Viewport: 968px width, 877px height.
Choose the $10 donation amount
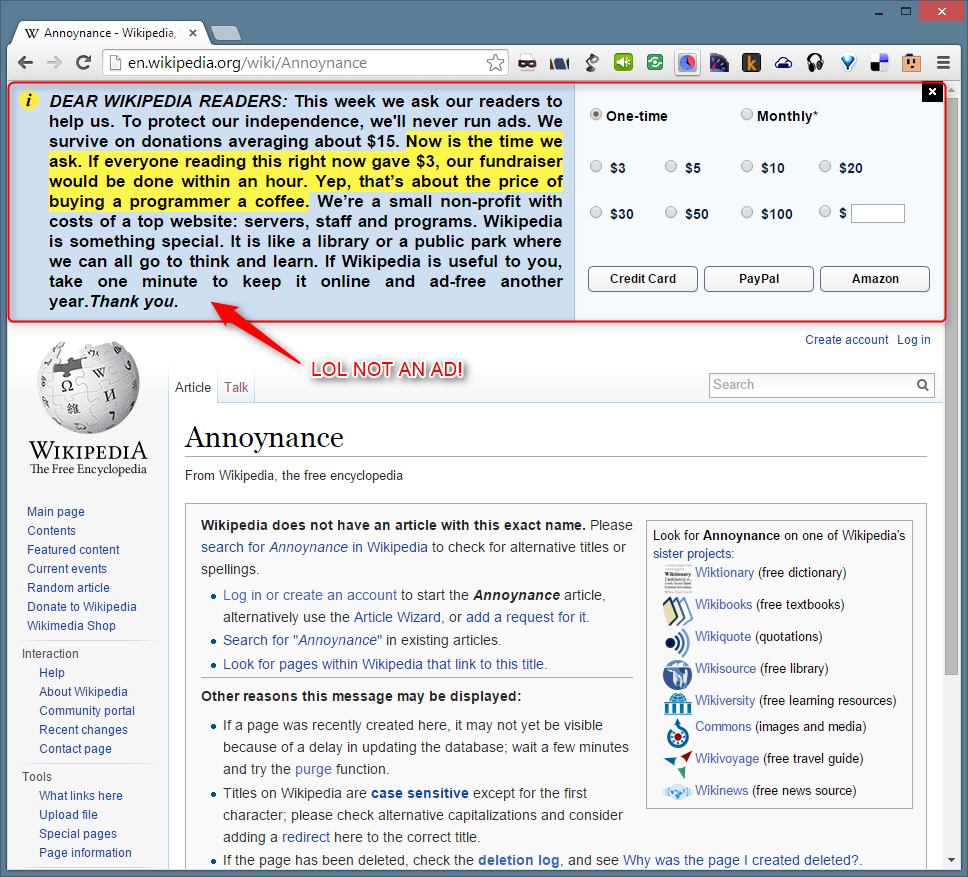(x=747, y=167)
